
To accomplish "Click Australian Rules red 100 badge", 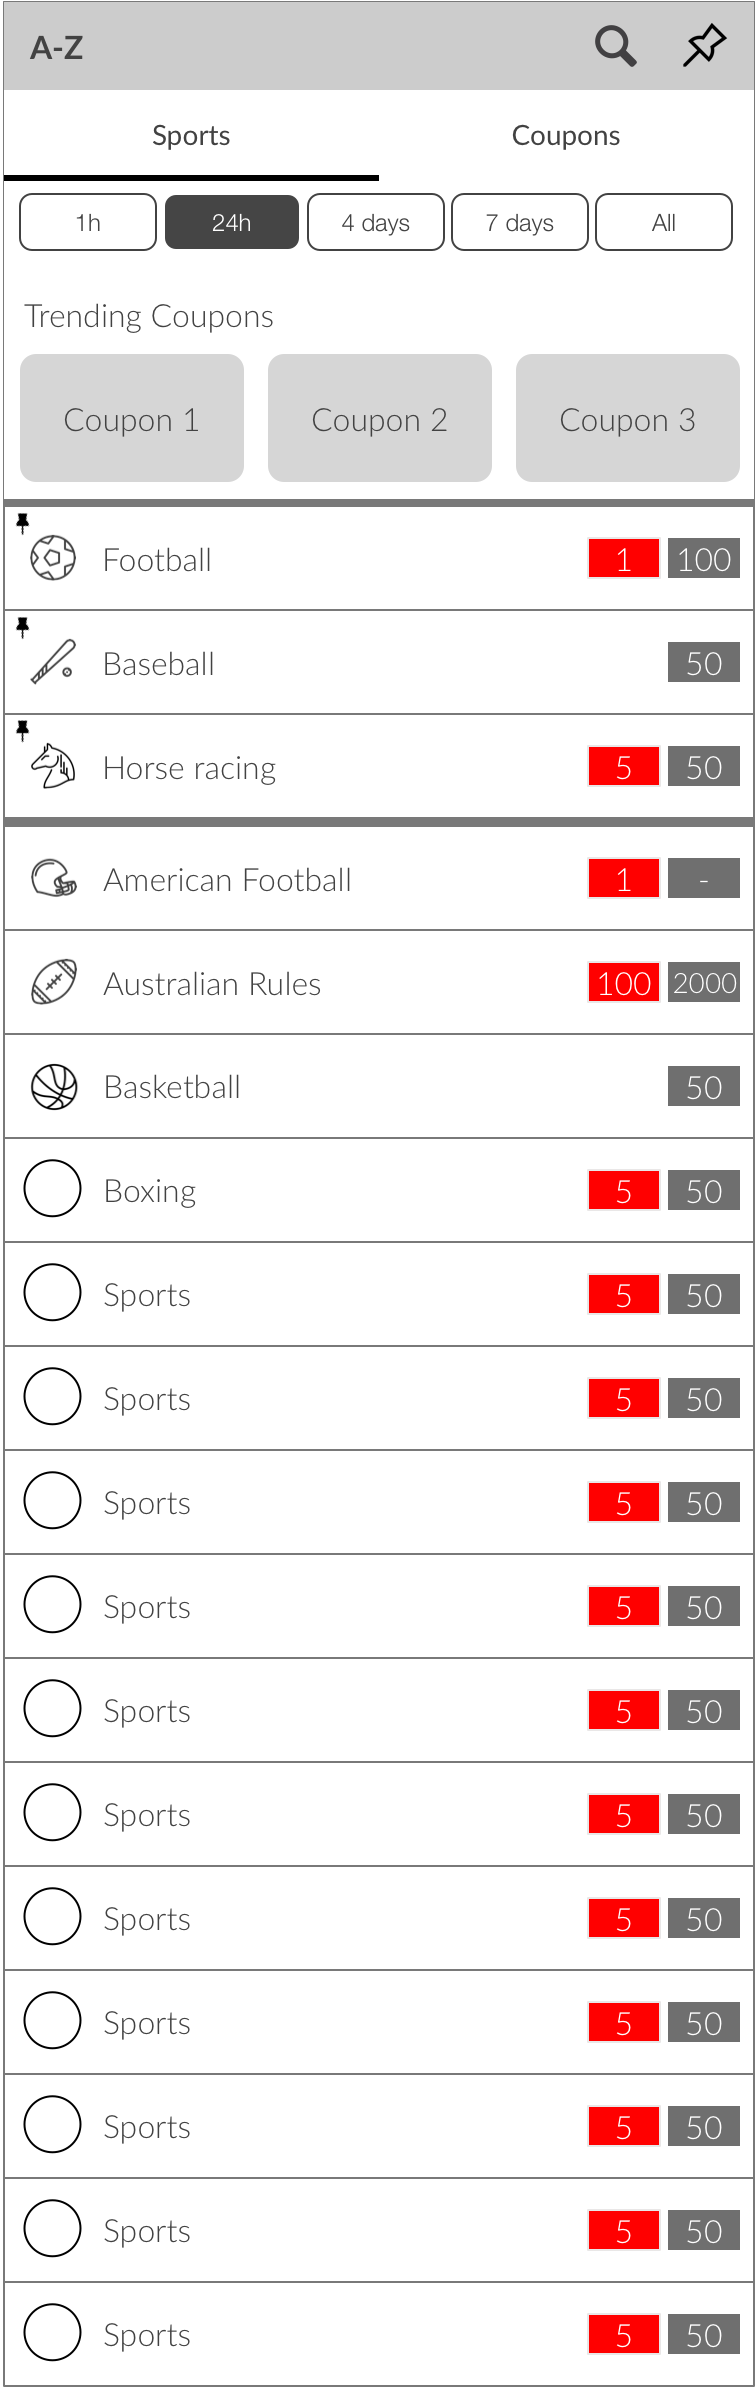I will 624,983.
